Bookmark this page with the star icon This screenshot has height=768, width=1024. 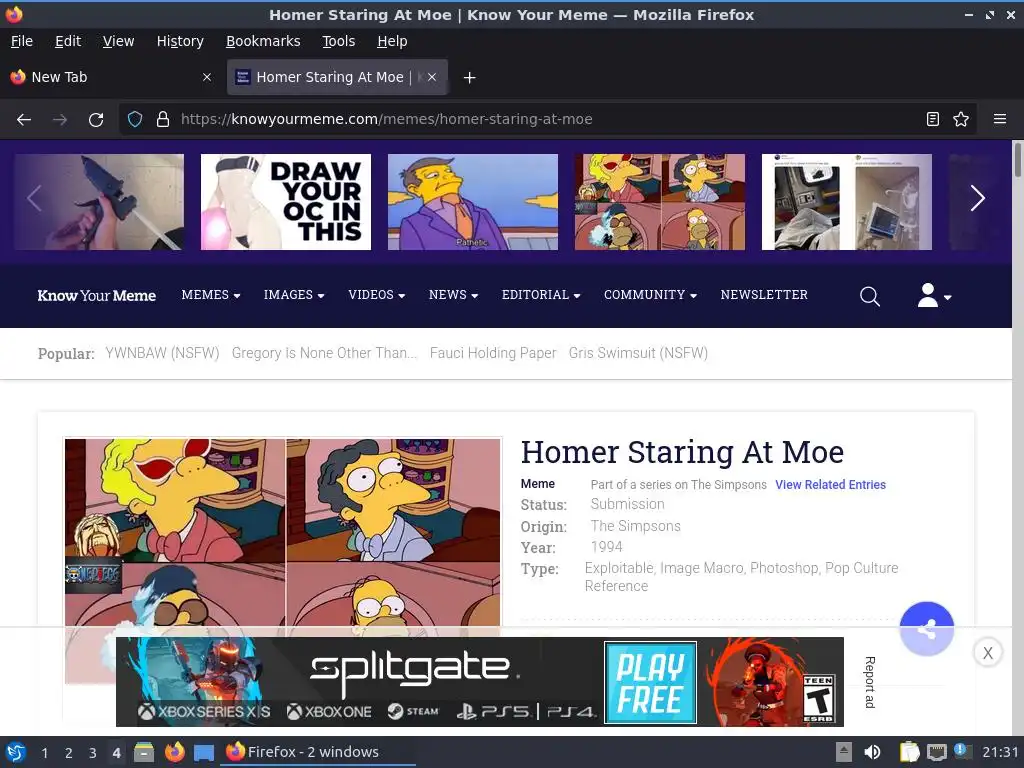(961, 120)
